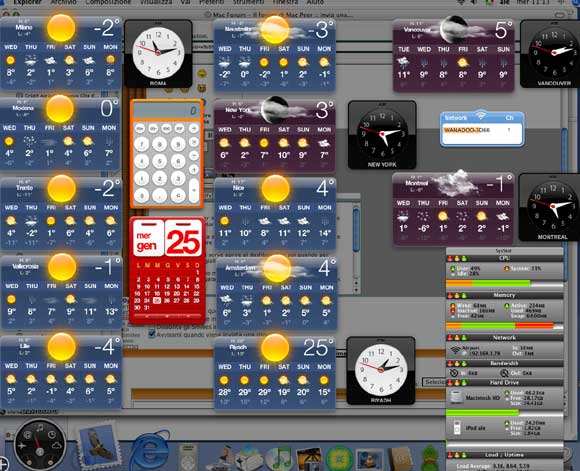
Task: Collapse the Network section header in system monitor
Action: [x=505, y=338]
